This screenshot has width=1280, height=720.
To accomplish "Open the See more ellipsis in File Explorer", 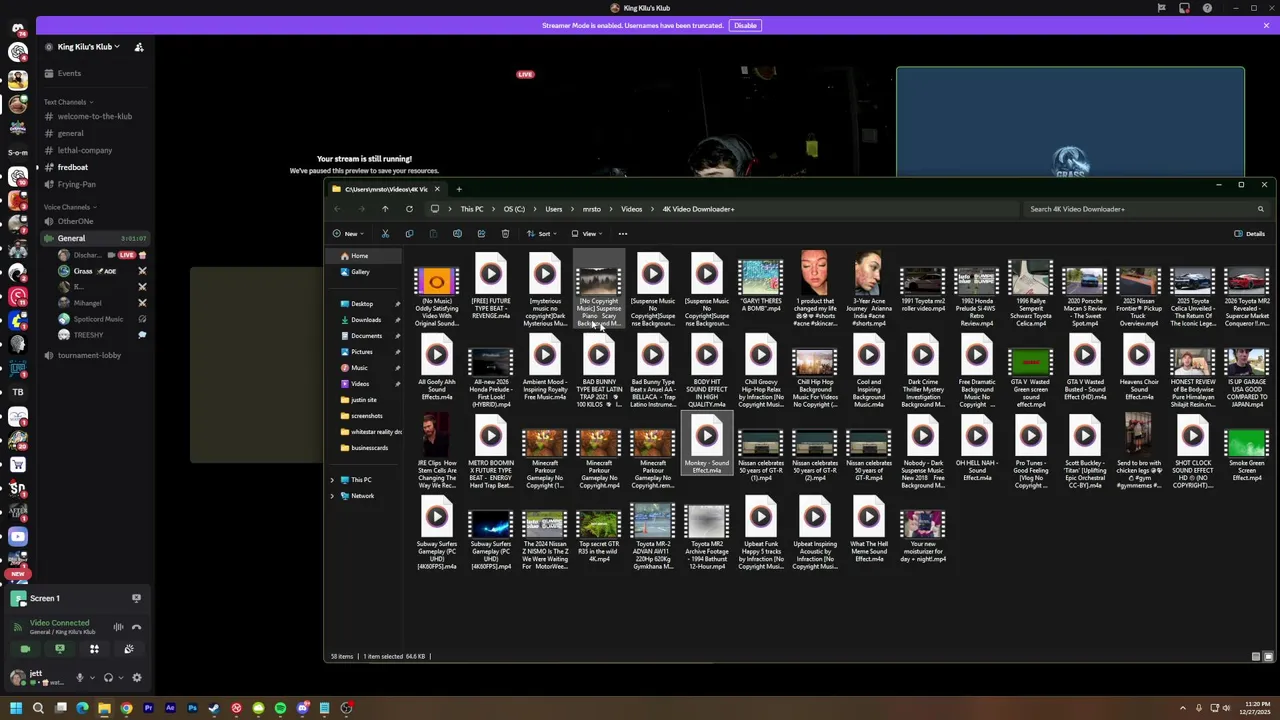I will pyautogui.click(x=622, y=233).
